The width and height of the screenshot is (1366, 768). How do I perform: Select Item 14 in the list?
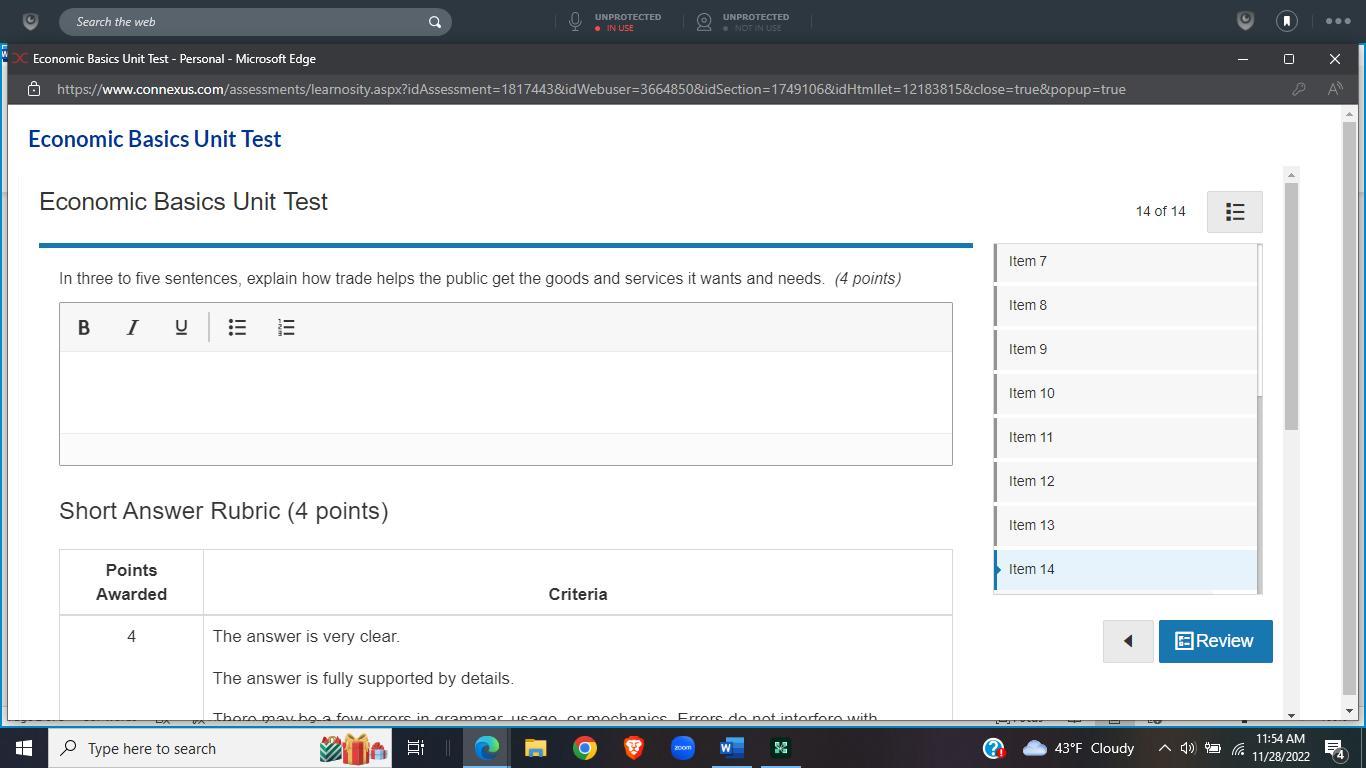(1125, 569)
